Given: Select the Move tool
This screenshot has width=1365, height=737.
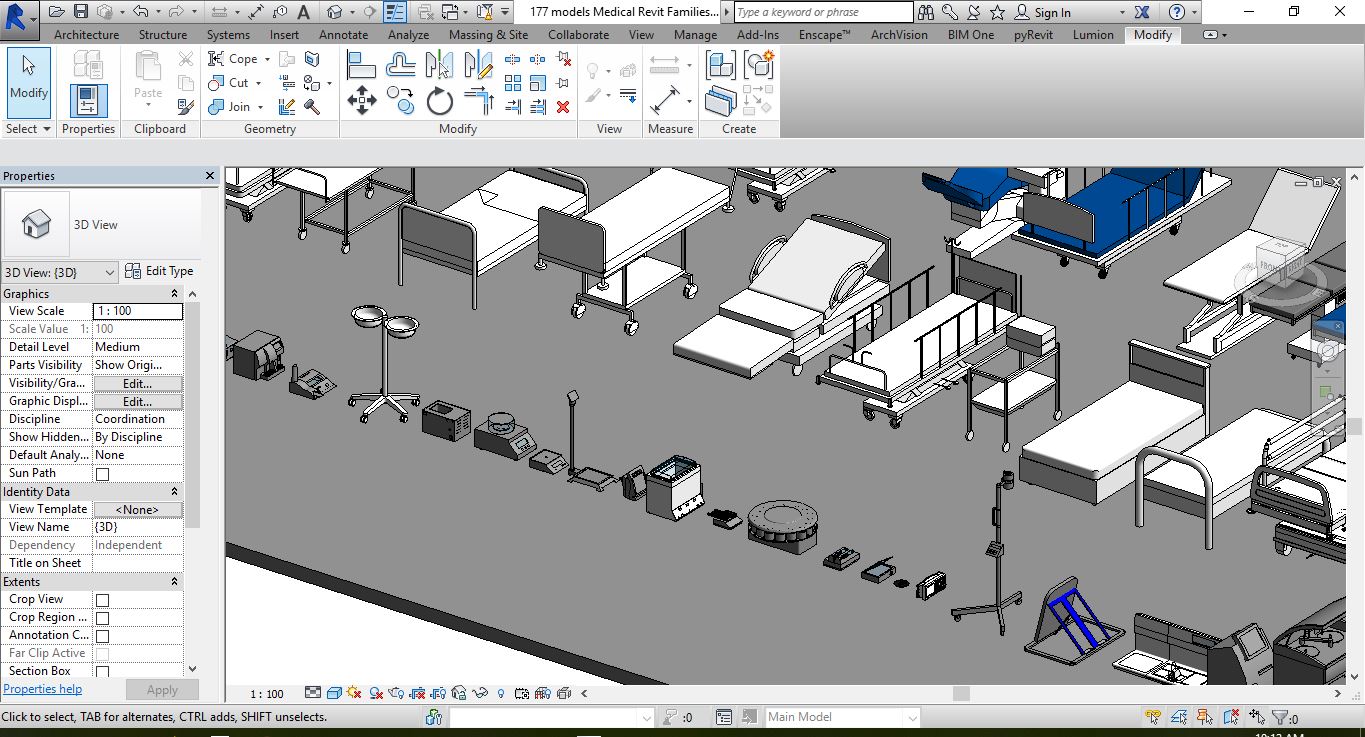Looking at the screenshot, I should (361, 100).
